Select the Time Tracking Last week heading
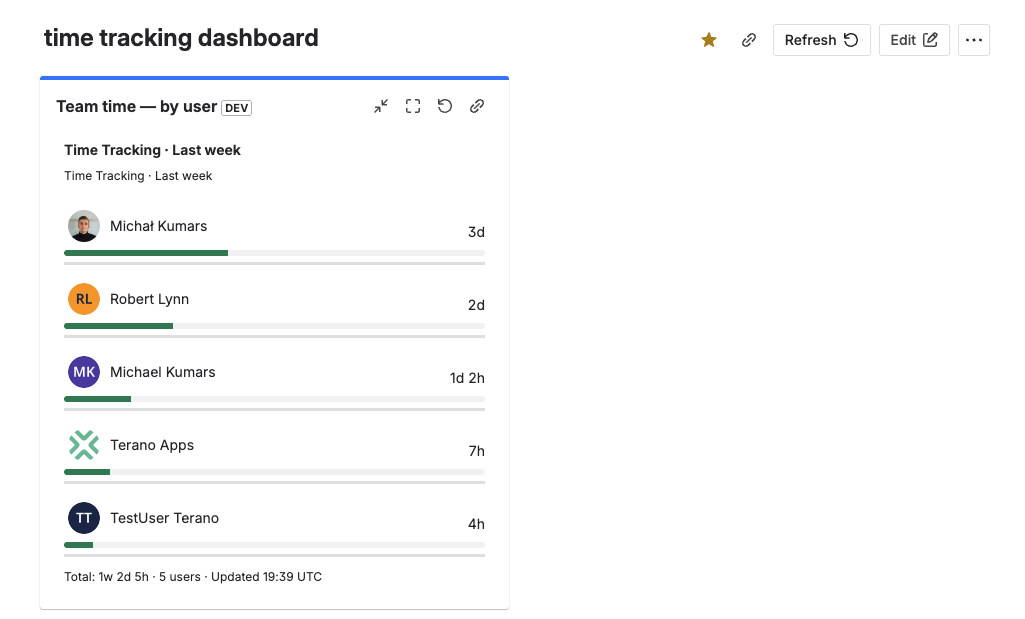Image resolution: width=1025 pixels, height=619 pixels. pos(152,150)
